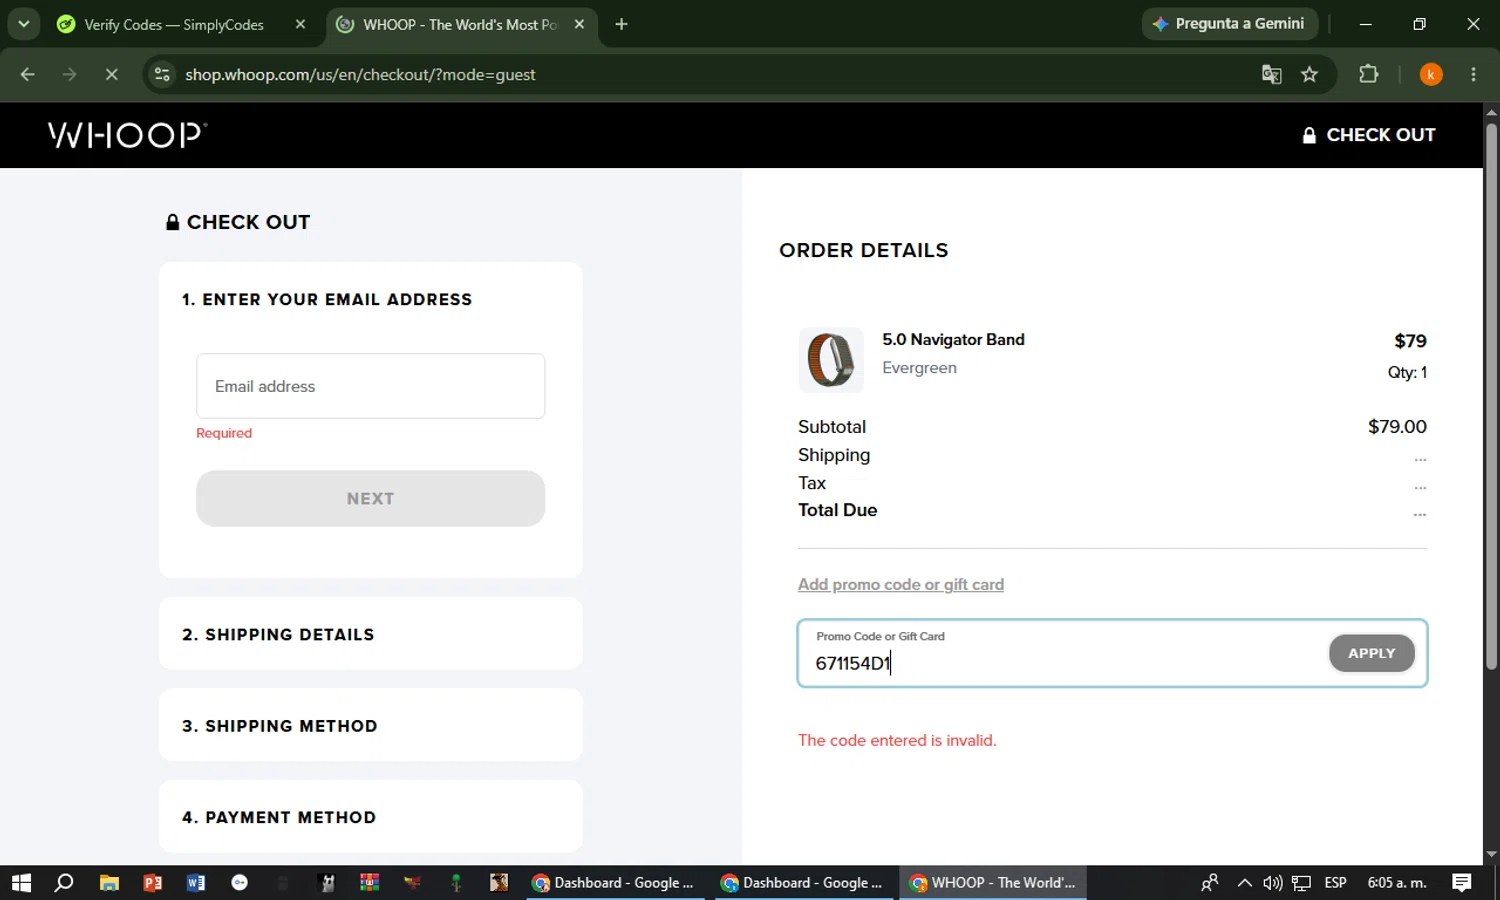The height and width of the screenshot is (900, 1500).
Task: Open the tab search dropdown arrow
Action: click(23, 24)
